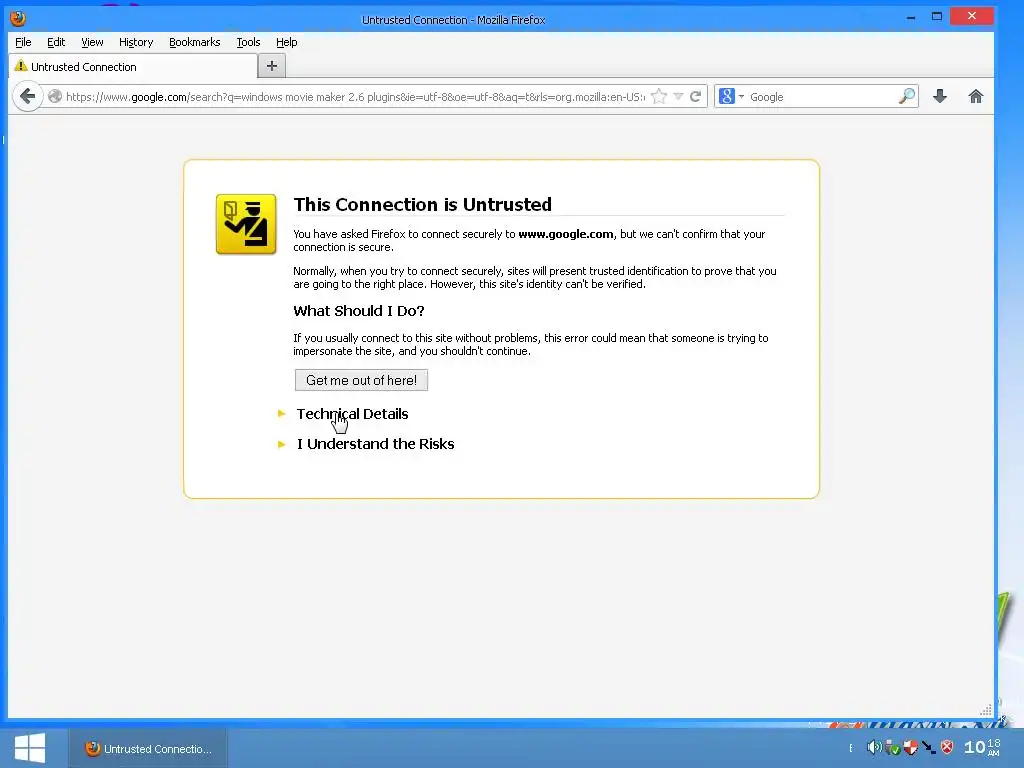Open a new tab with the plus button
1024x768 pixels.
coord(272,66)
